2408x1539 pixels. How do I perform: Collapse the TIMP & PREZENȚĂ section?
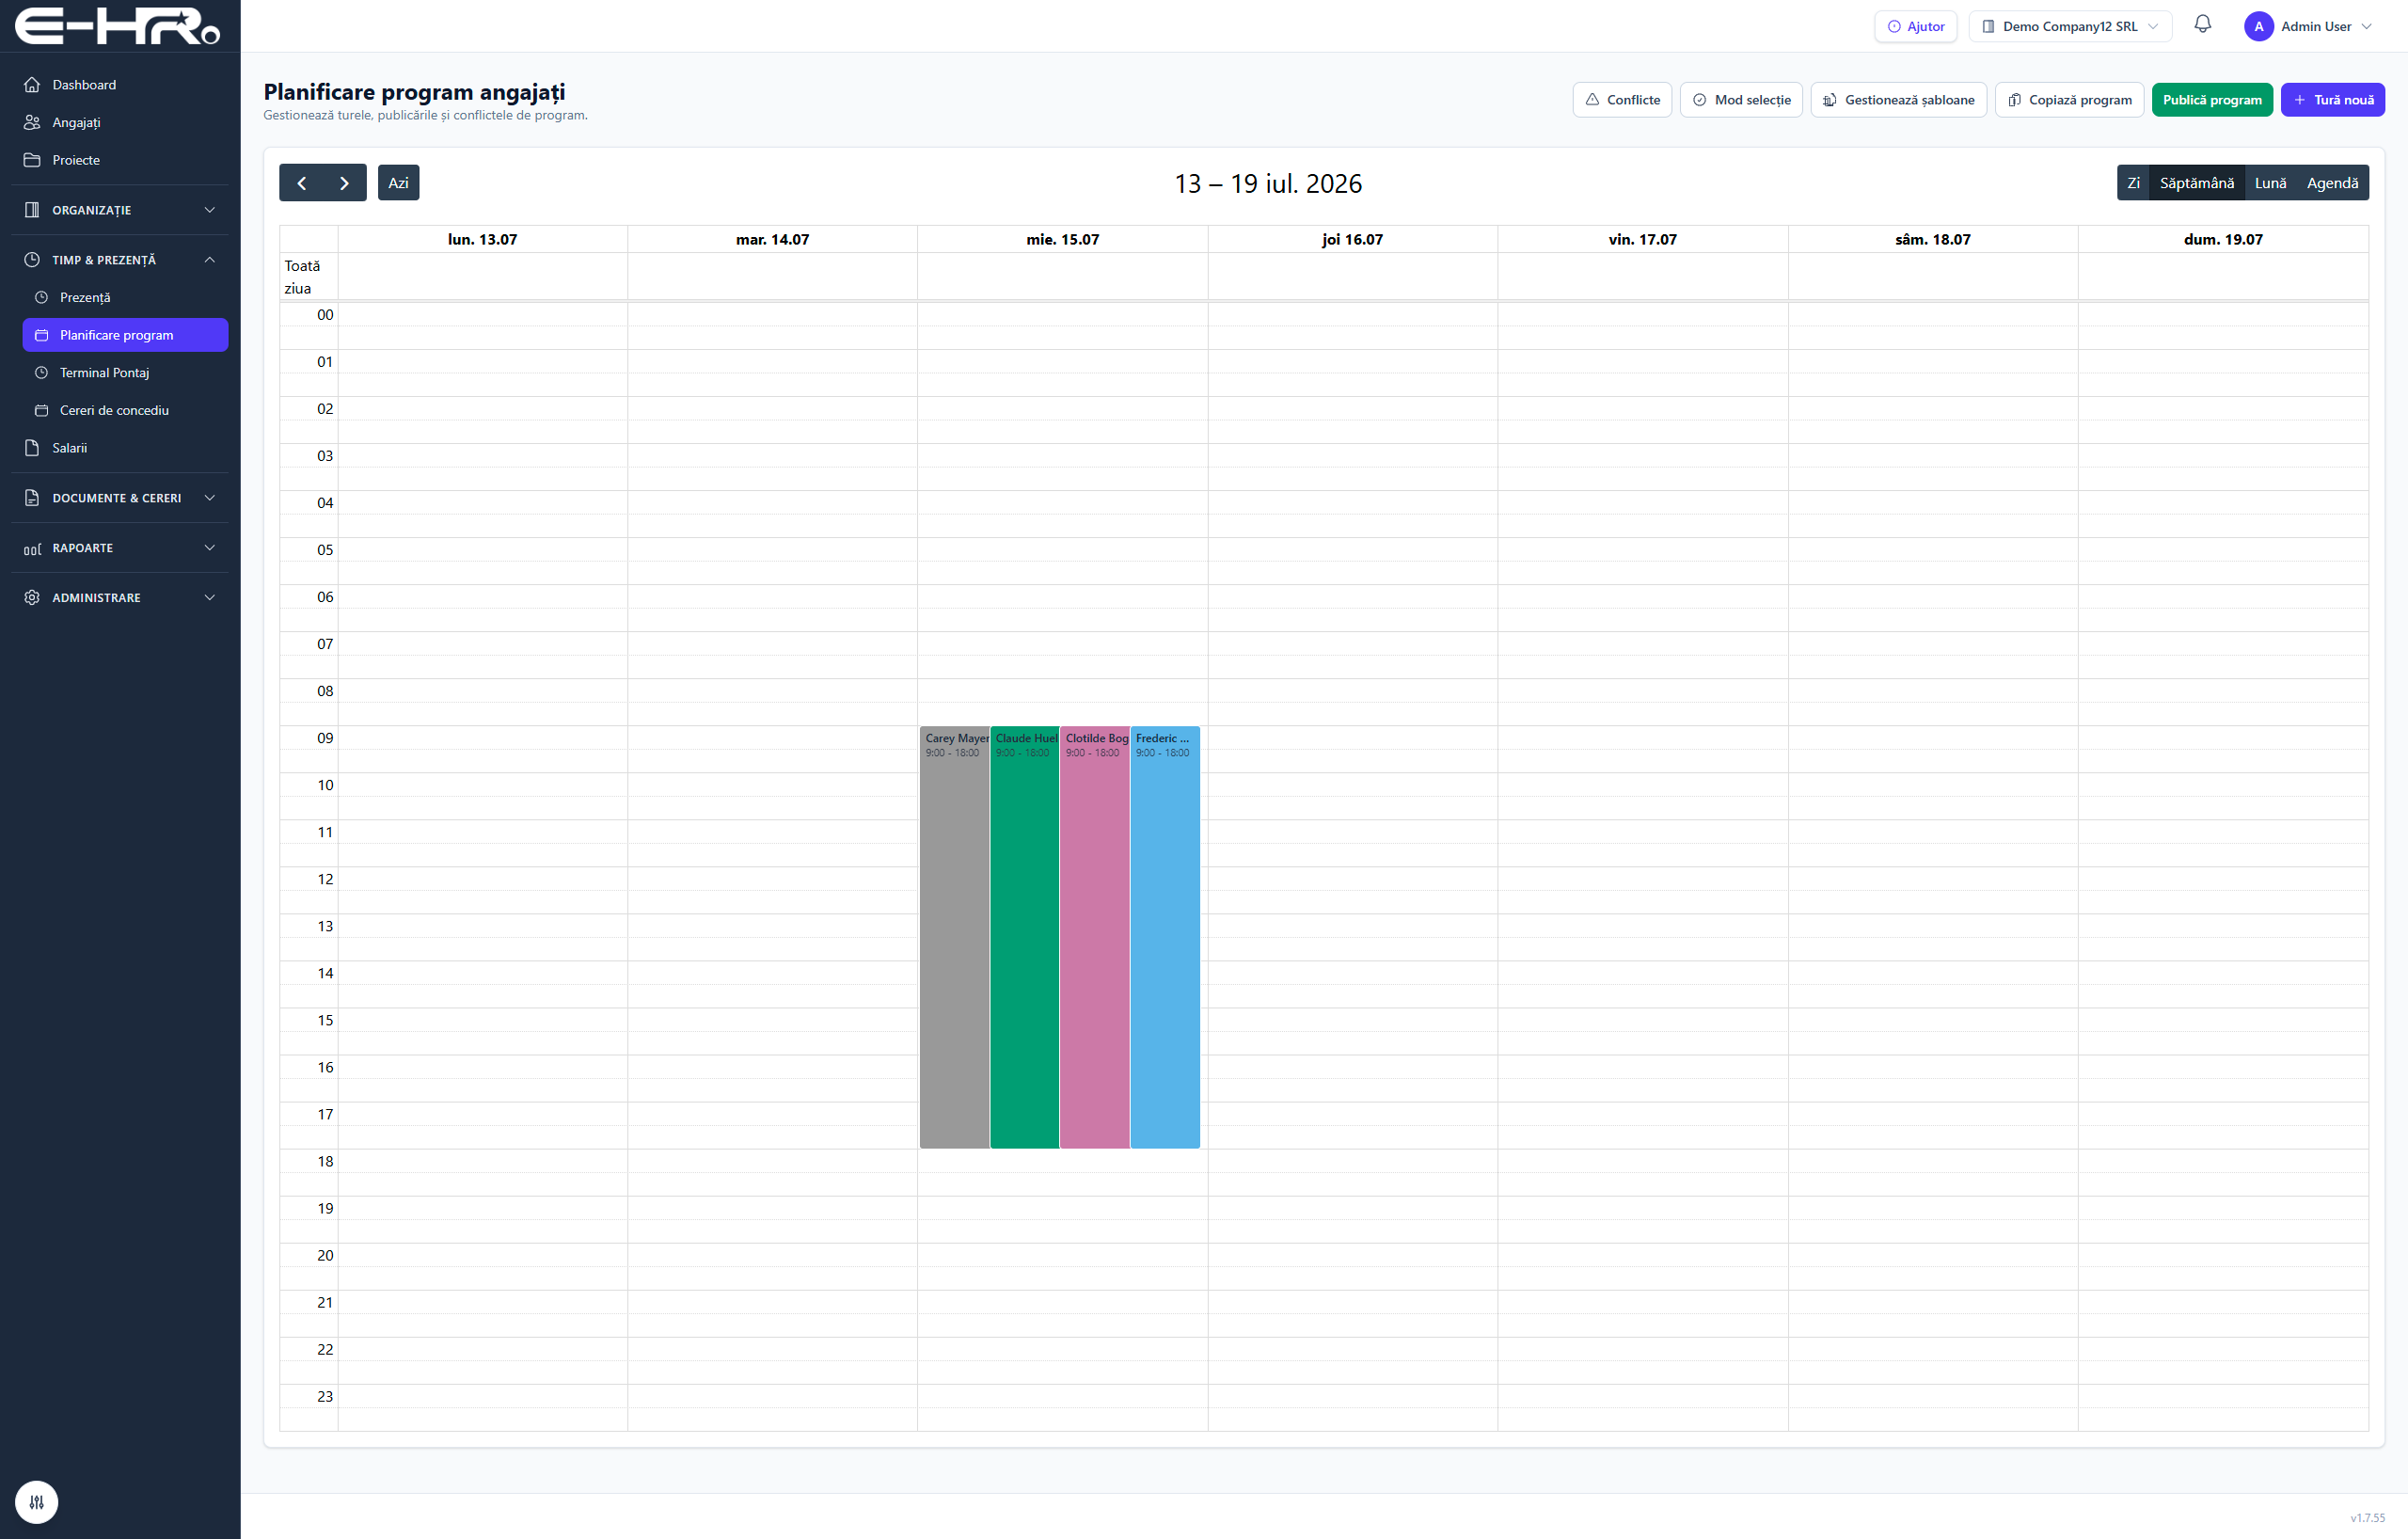[x=120, y=260]
